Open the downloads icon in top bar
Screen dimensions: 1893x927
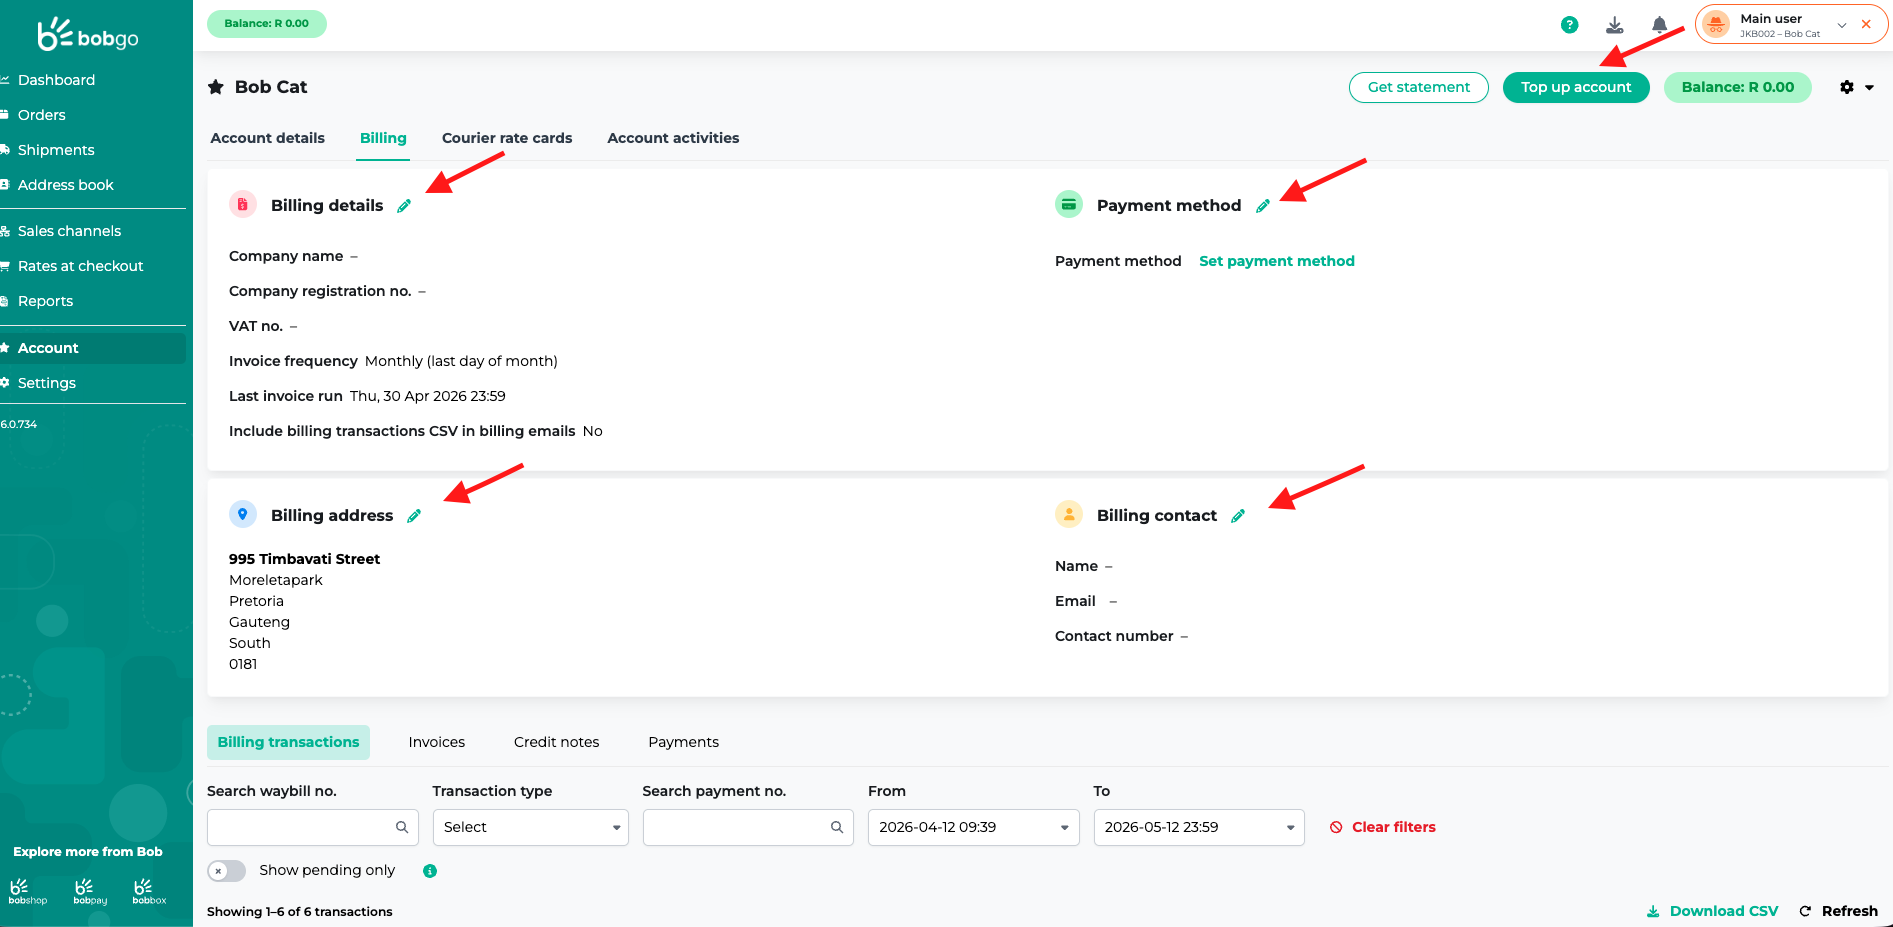[1615, 25]
